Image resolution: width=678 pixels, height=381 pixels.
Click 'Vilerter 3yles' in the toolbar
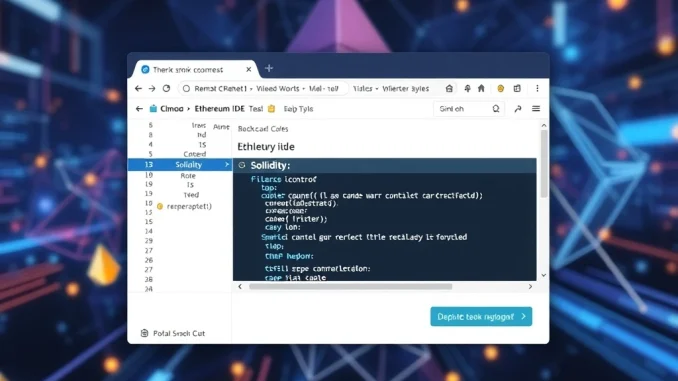click(x=406, y=89)
